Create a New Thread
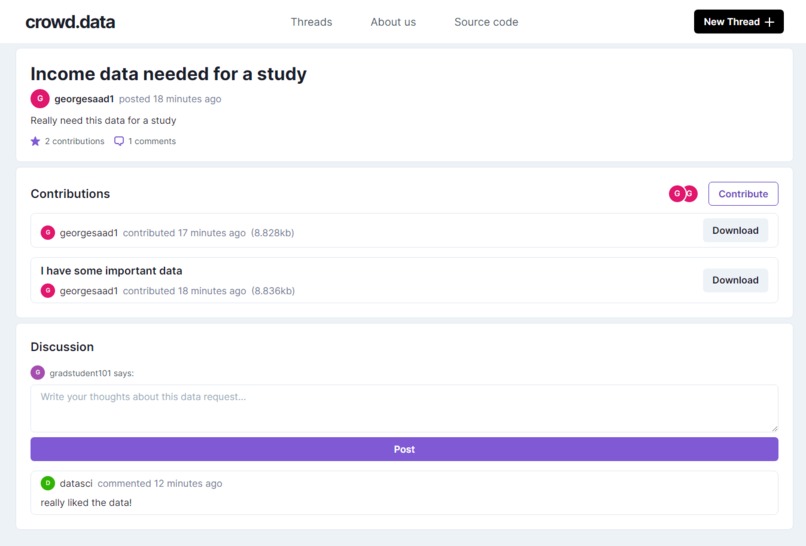The height and width of the screenshot is (546, 806). tap(739, 22)
